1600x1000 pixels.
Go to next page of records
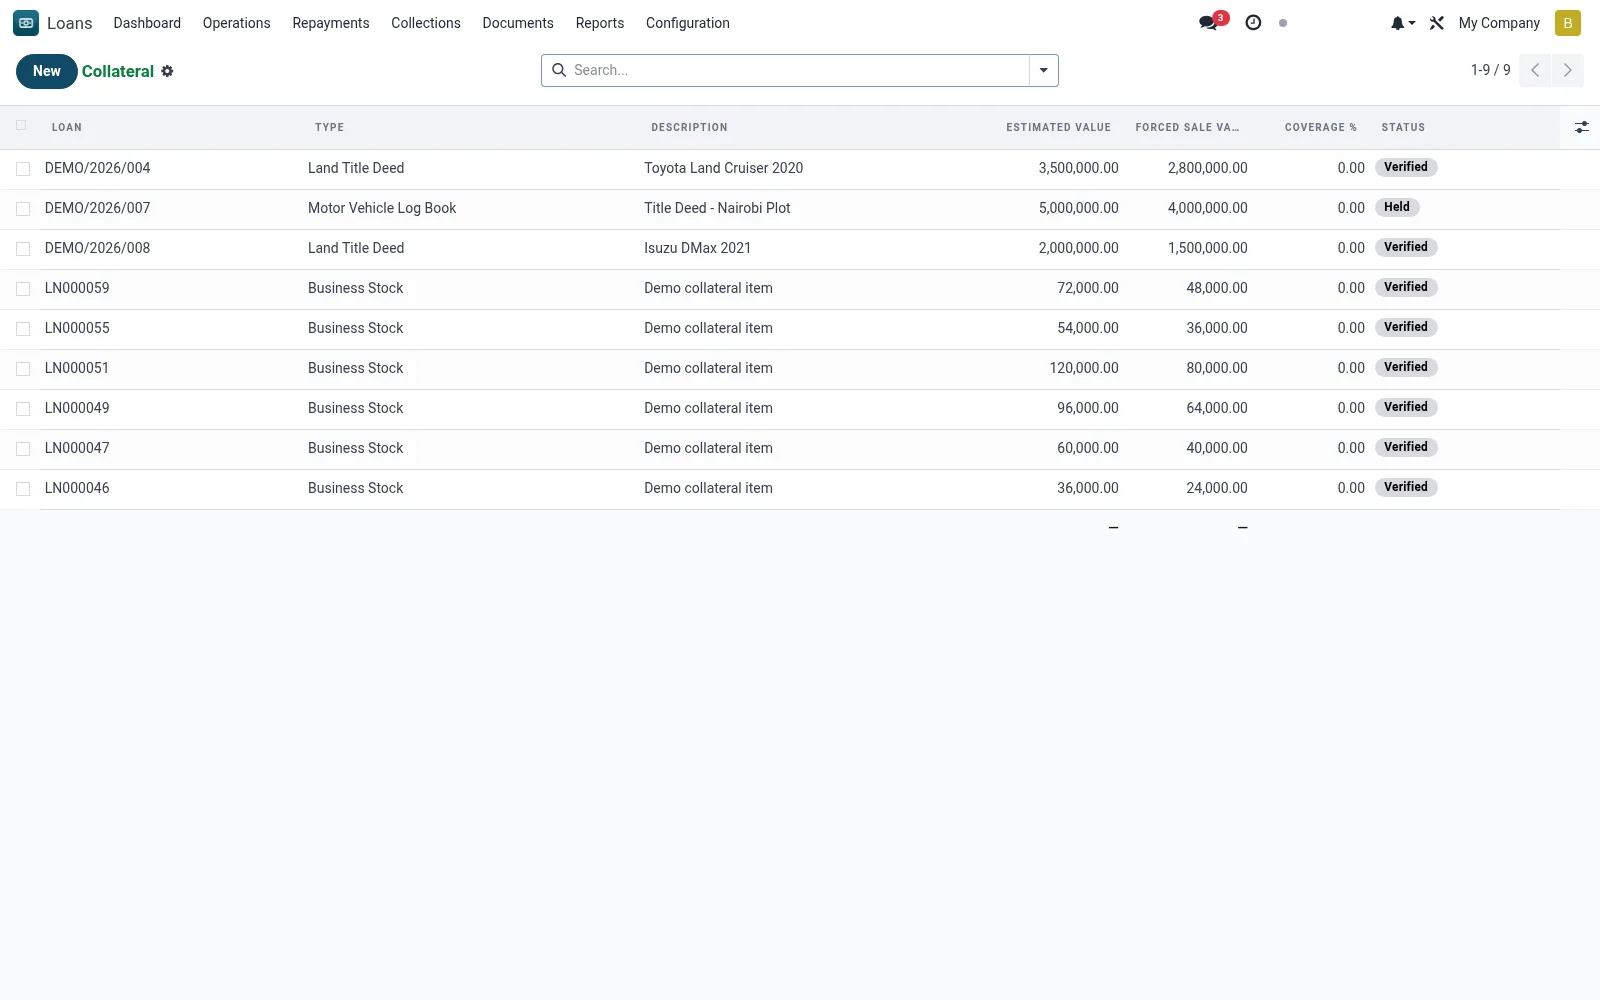coord(1567,70)
